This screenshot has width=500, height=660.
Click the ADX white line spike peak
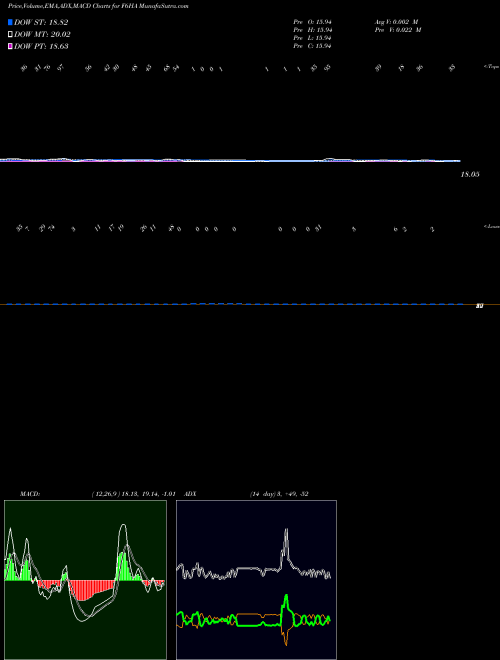286,531
